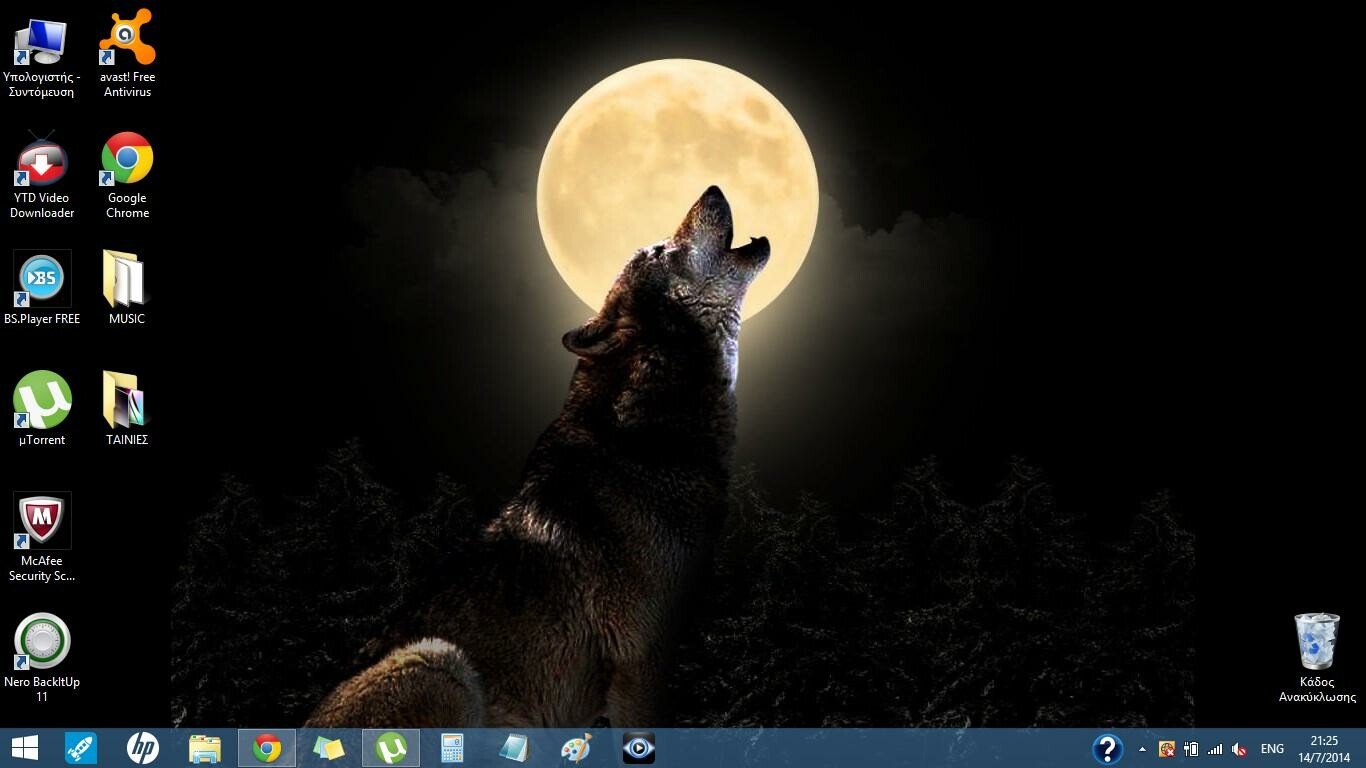Image resolution: width=1366 pixels, height=768 pixels.
Task: Expand the hidden system tray icons
Action: pos(1142,749)
